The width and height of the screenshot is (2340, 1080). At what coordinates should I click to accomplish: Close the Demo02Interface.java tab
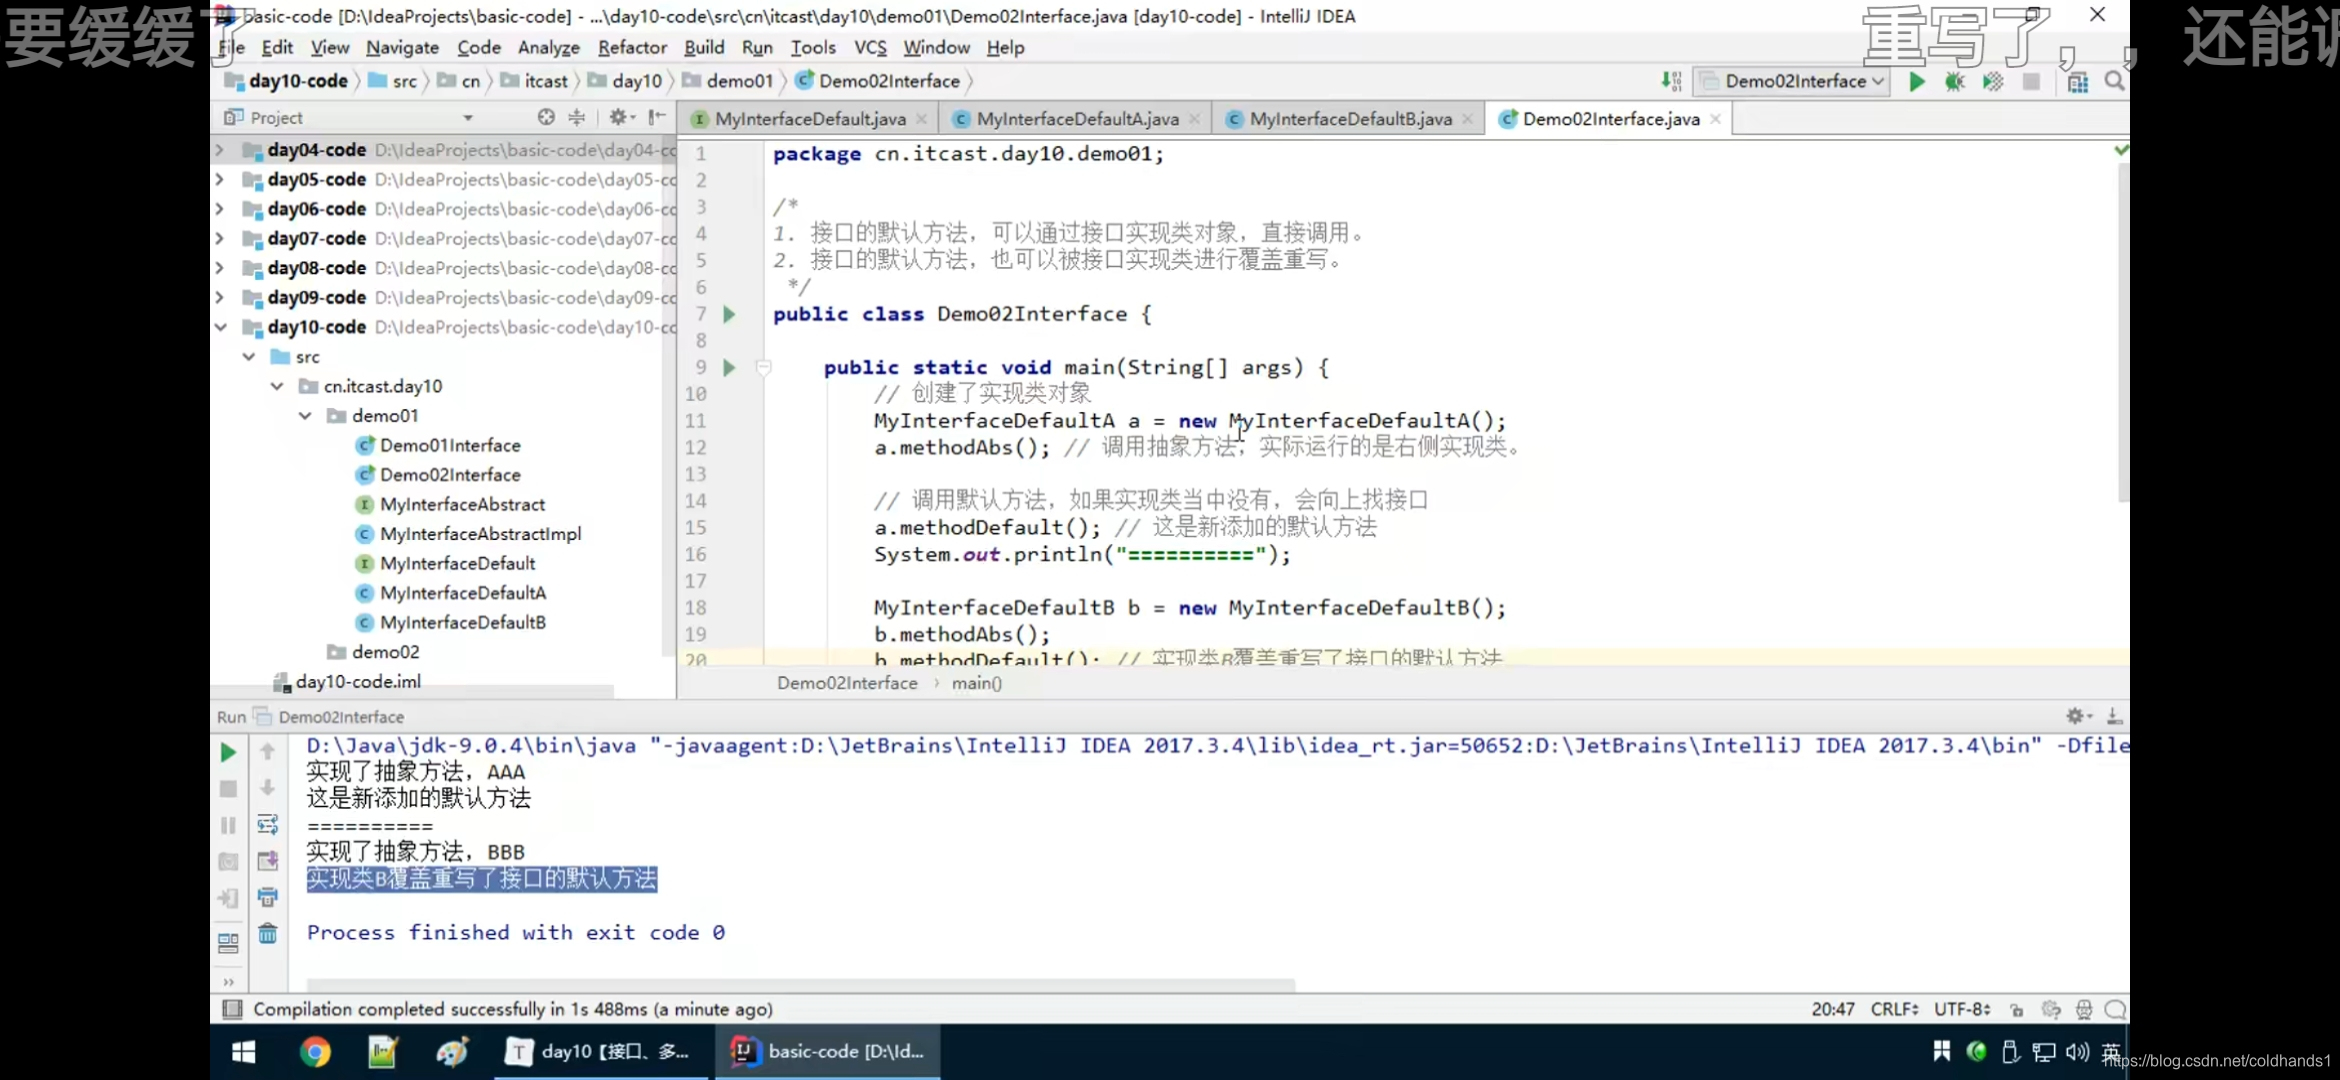[x=1715, y=119]
